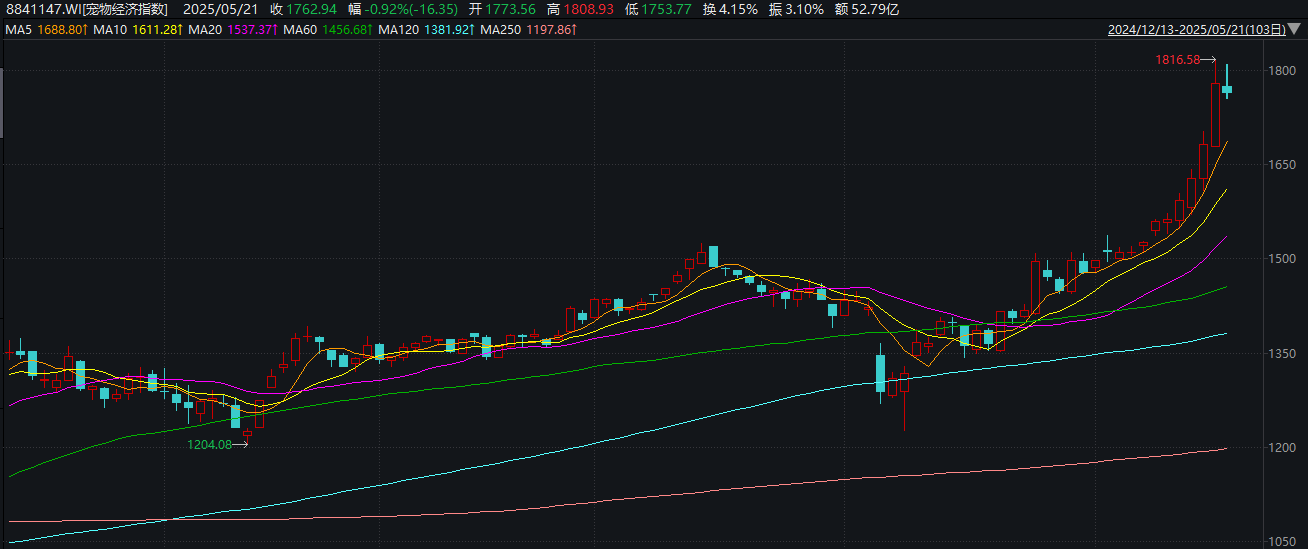Click the 1800 price axis label
The width and height of the screenshot is (1308, 549).
click(x=1282, y=71)
